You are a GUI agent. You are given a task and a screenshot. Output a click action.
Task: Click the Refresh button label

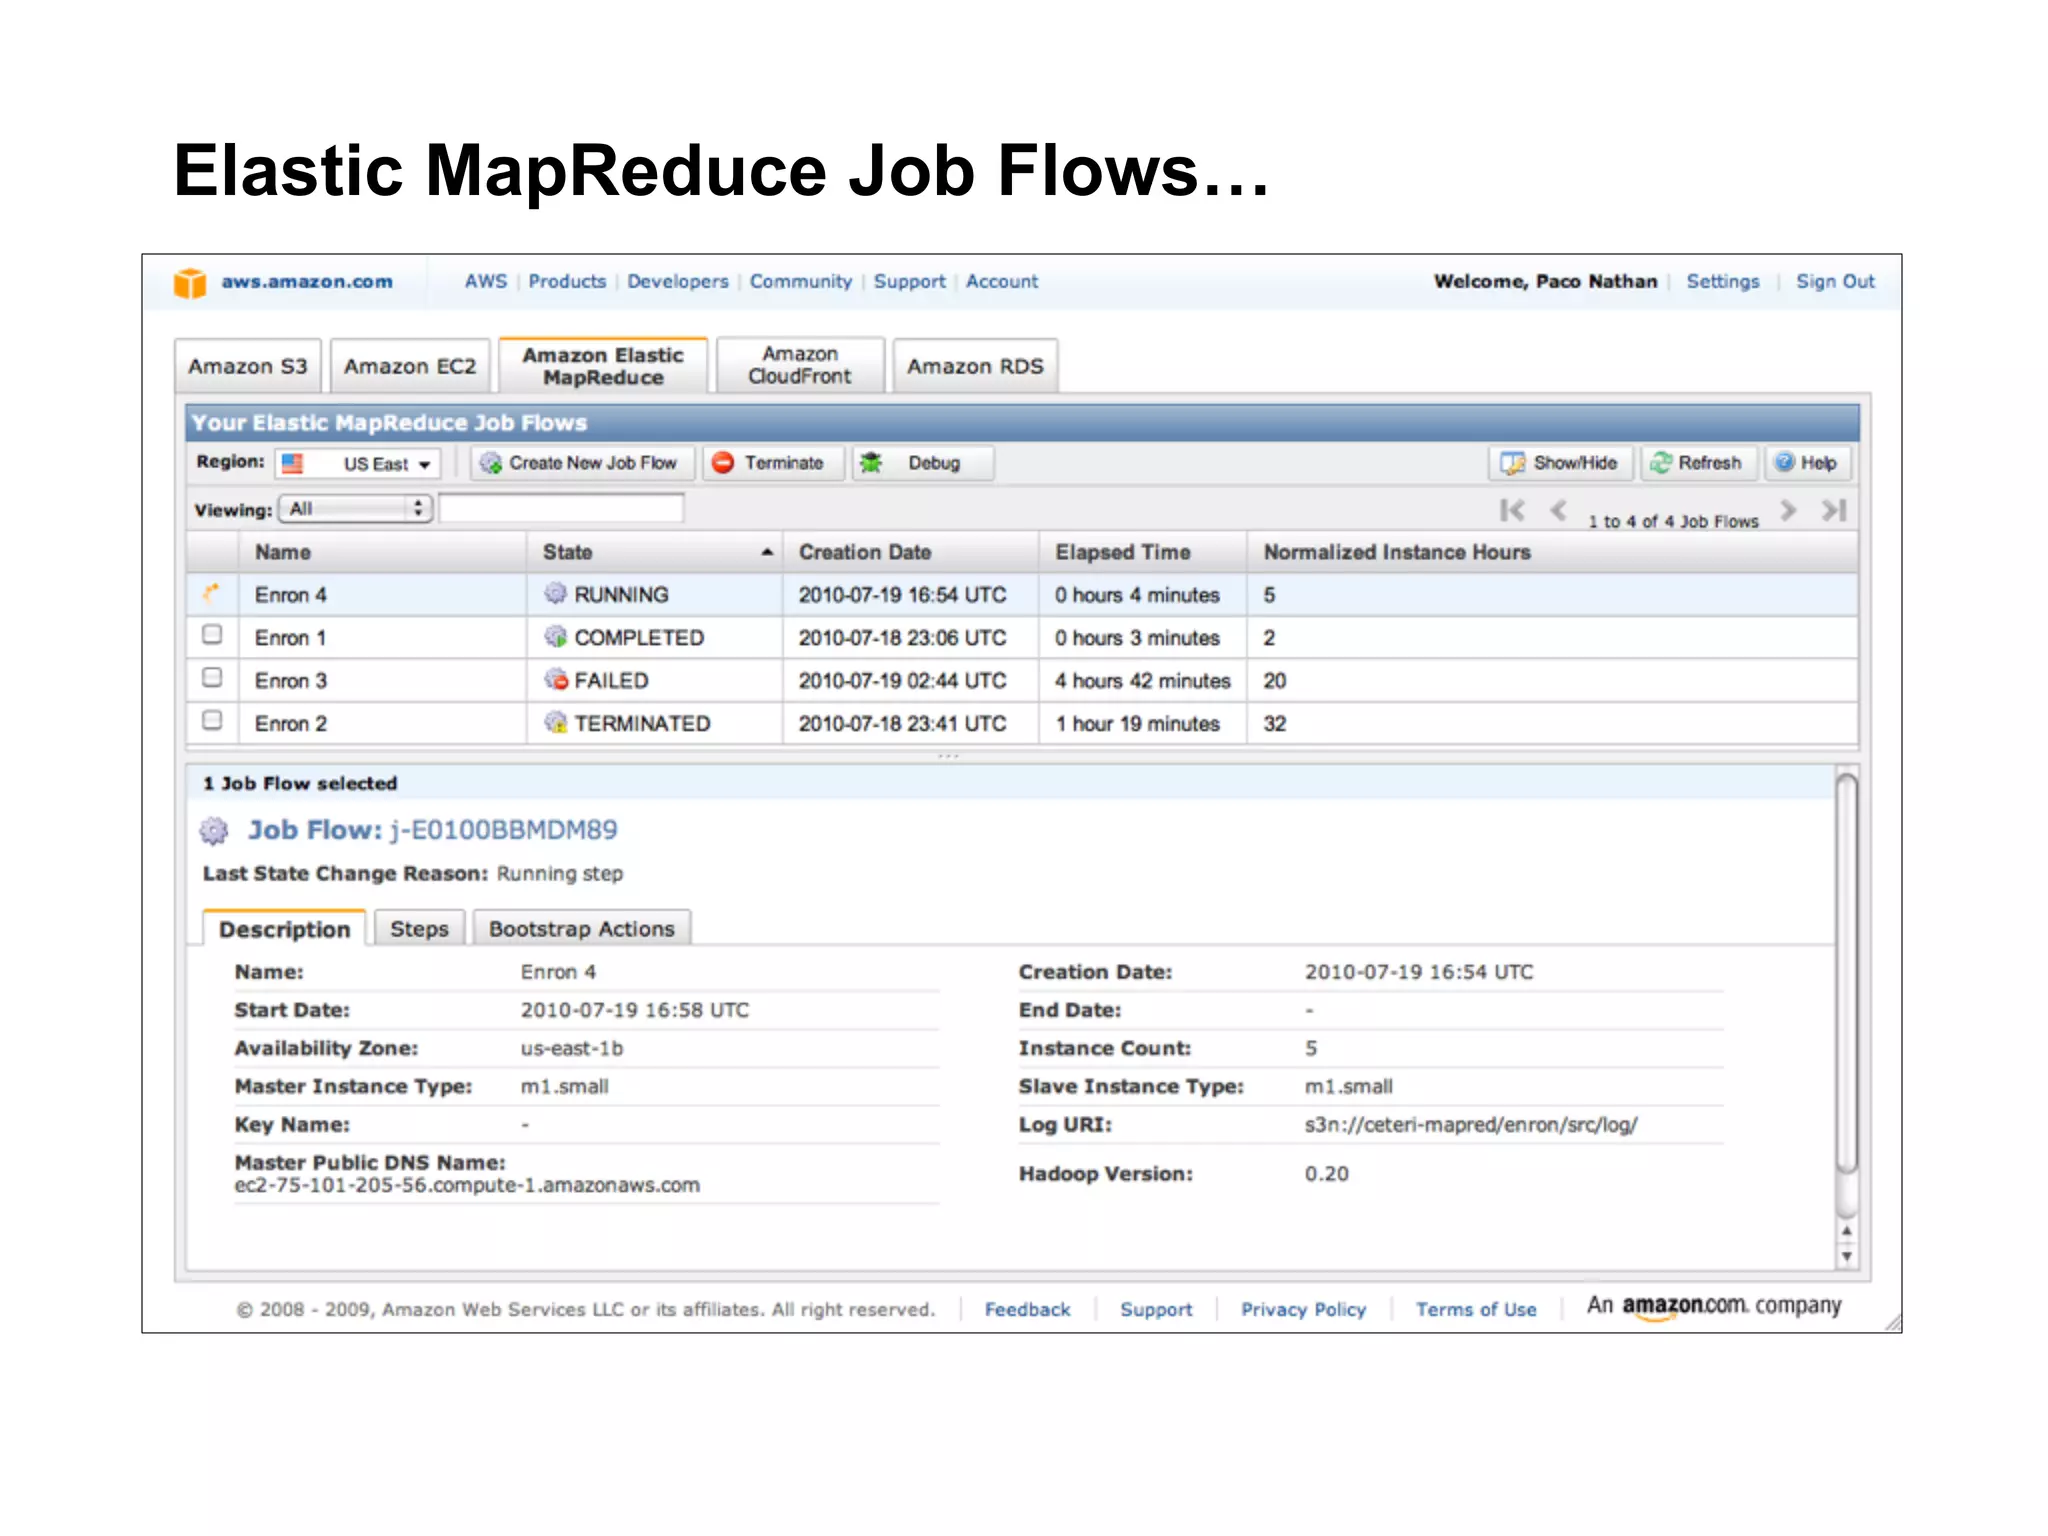(x=1709, y=463)
